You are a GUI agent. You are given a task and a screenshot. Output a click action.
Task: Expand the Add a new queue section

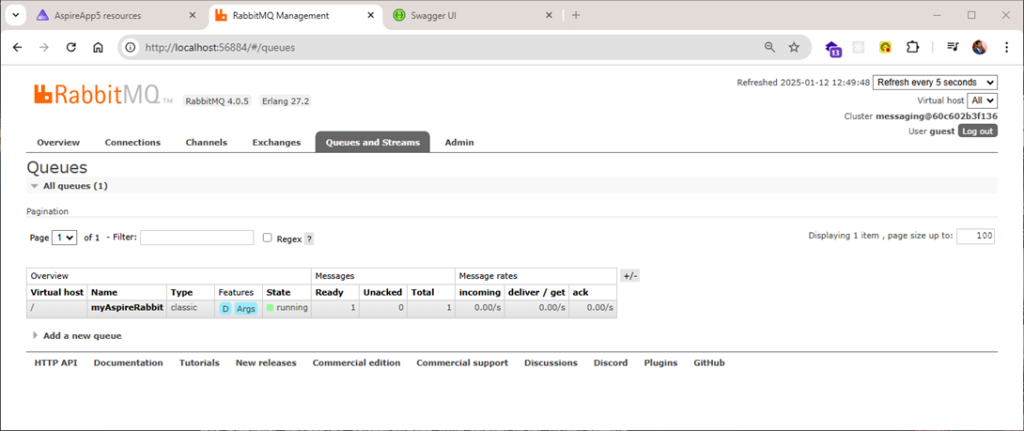(x=81, y=336)
